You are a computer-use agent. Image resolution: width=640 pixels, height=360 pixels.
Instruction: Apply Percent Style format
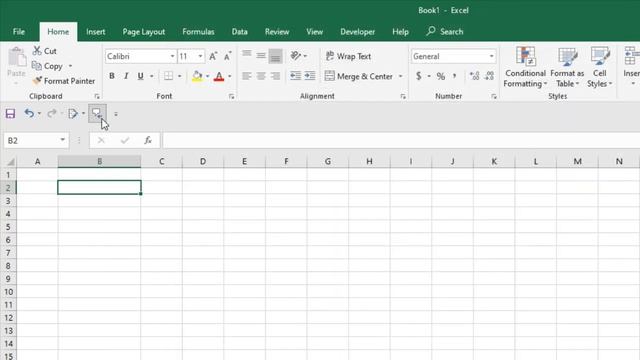(441, 76)
